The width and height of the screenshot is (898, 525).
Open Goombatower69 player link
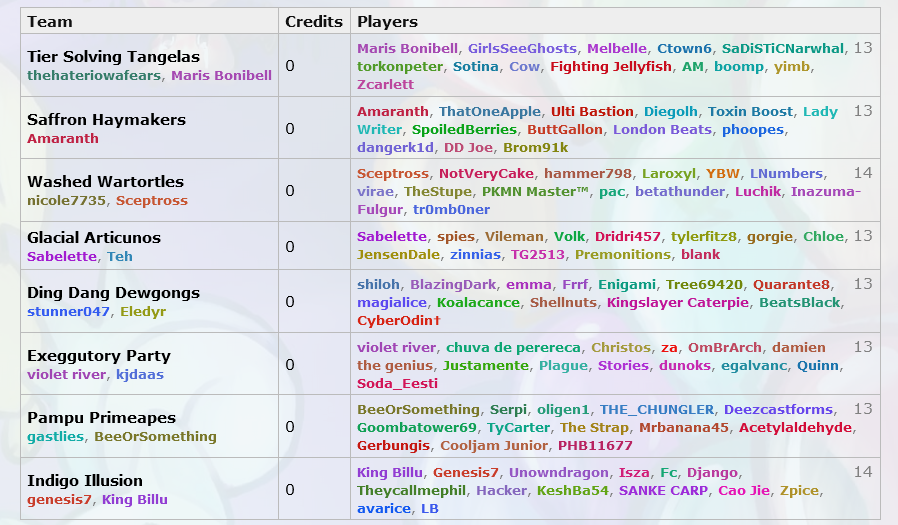(x=417, y=427)
